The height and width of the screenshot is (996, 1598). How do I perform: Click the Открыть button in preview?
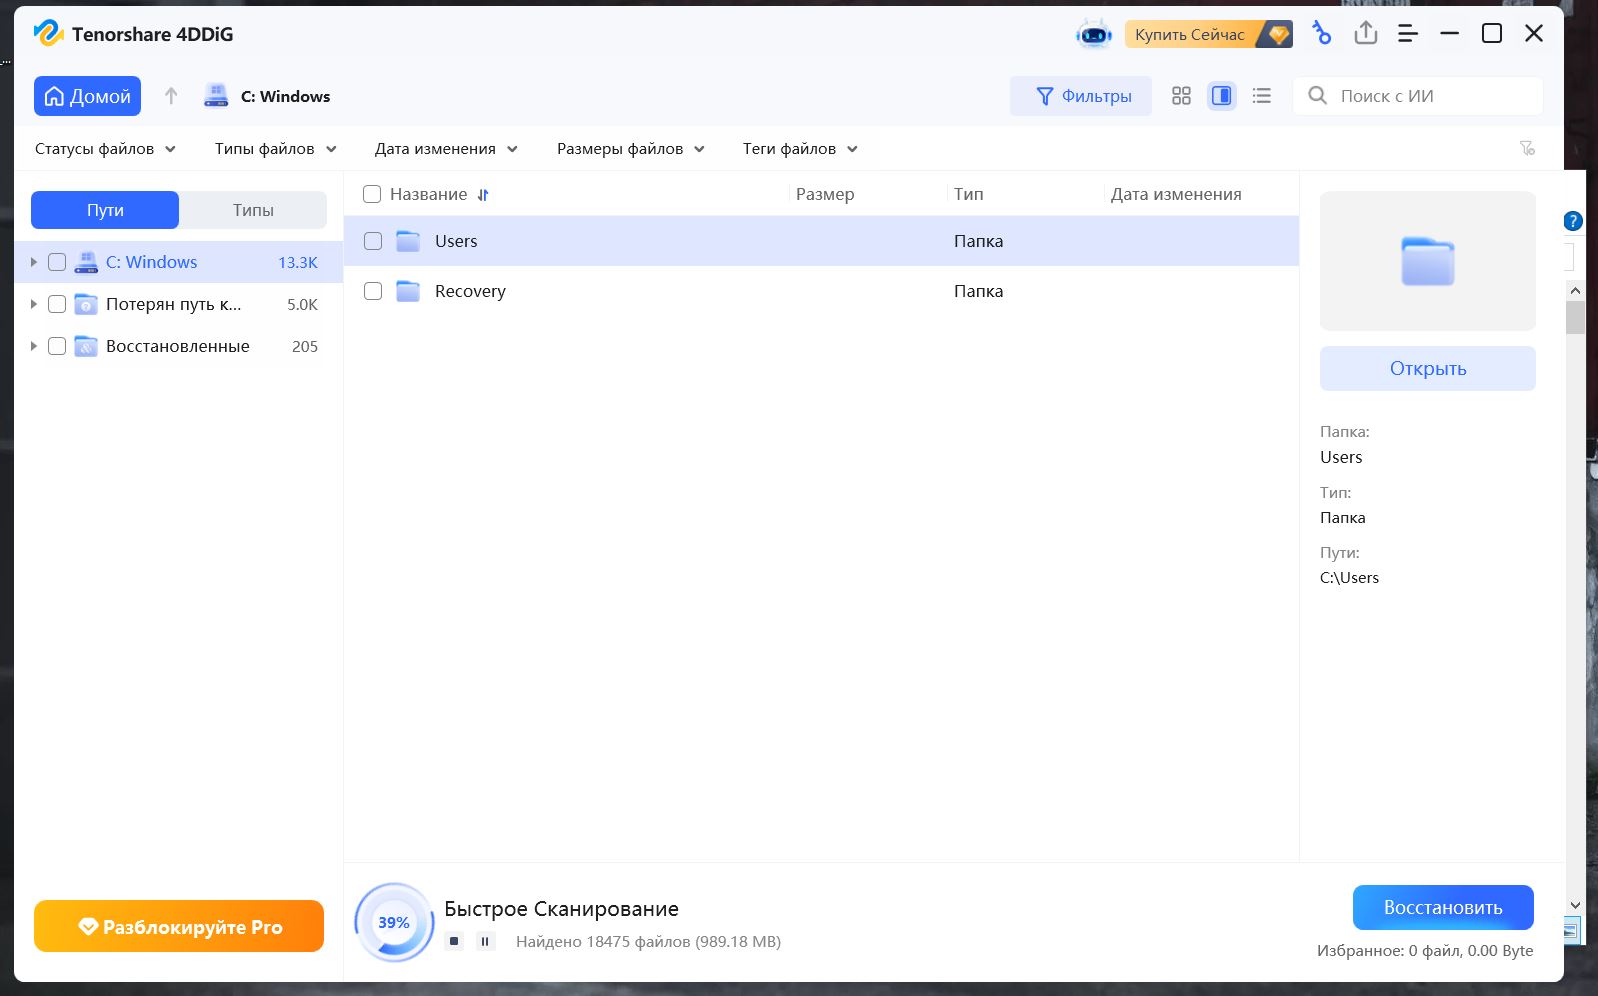click(x=1427, y=368)
